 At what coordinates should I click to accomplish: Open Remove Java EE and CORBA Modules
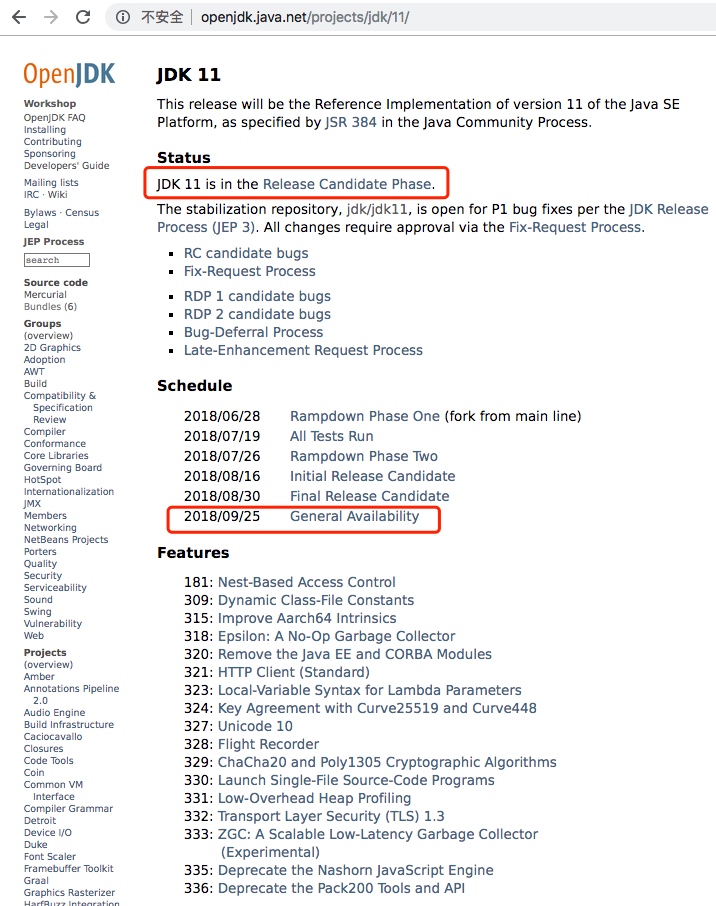(355, 654)
